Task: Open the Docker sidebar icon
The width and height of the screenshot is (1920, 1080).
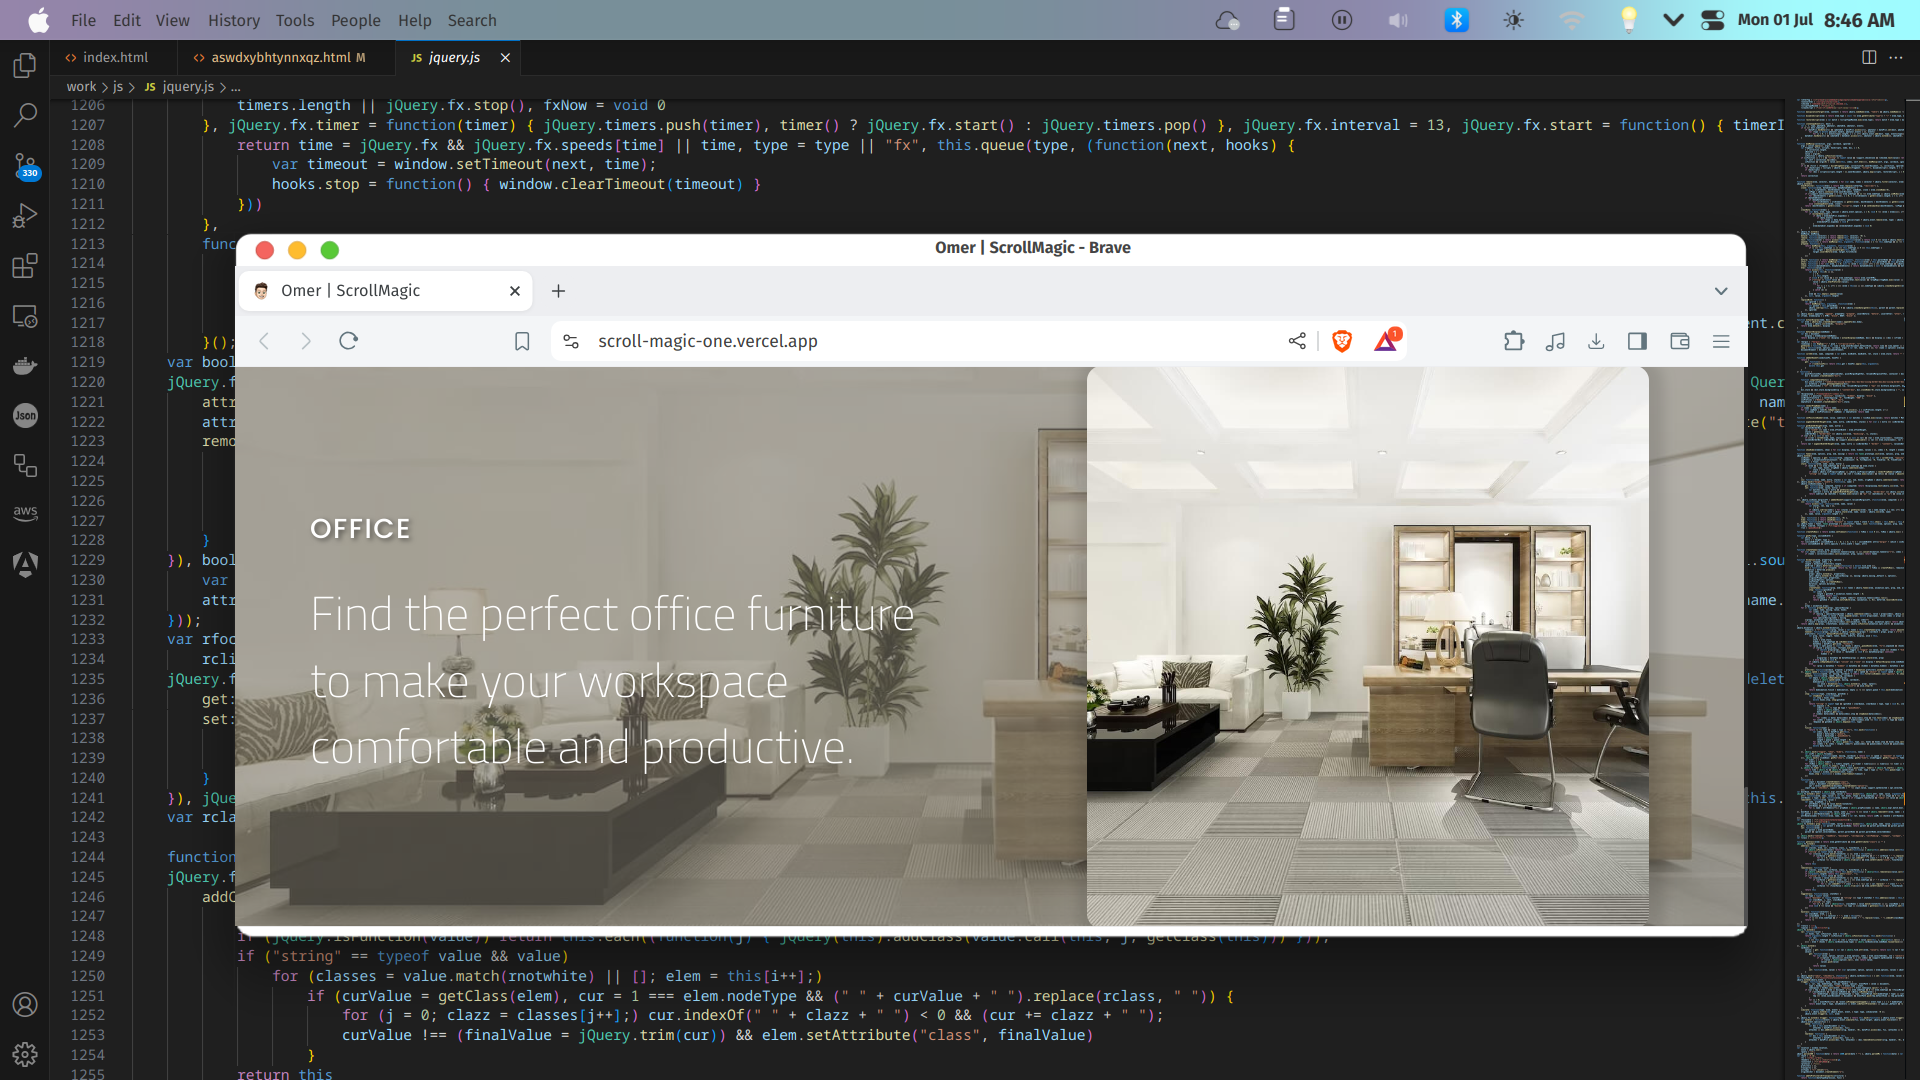Action: click(25, 366)
